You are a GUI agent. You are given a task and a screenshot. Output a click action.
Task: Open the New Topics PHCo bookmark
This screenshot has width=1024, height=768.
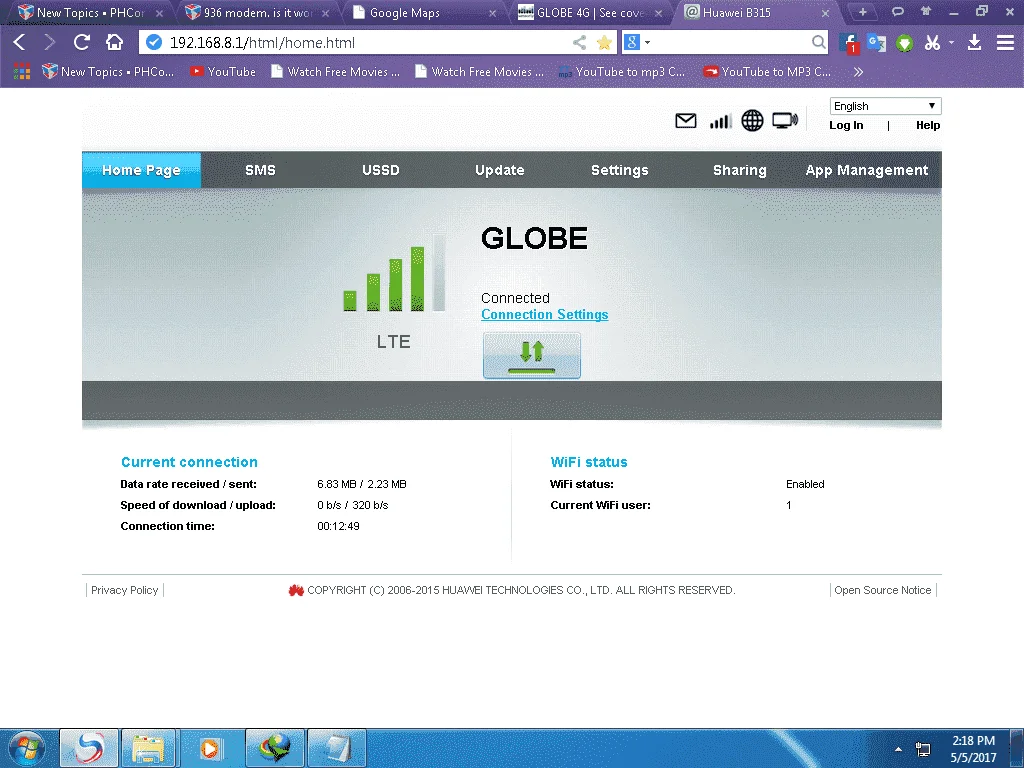pyautogui.click(x=108, y=72)
